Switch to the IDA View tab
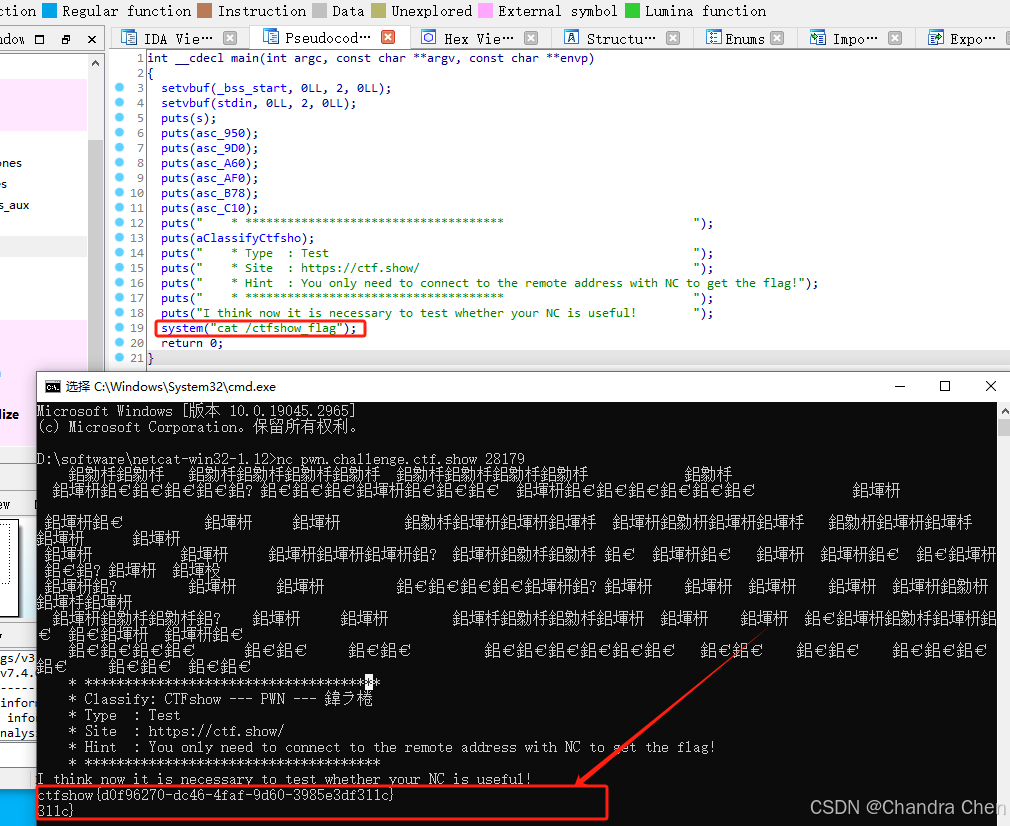This screenshot has width=1010, height=826. tap(178, 39)
